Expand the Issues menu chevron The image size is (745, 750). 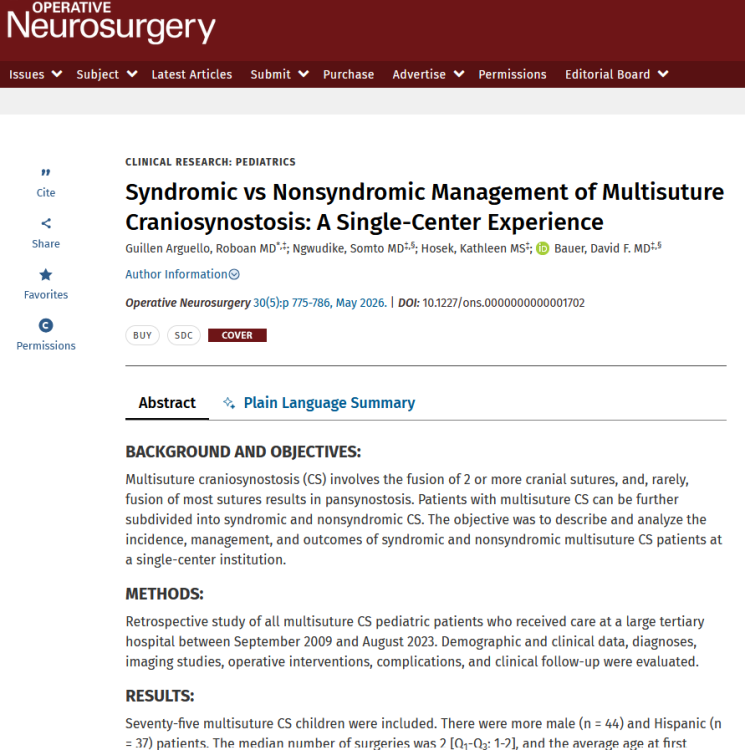point(57,74)
